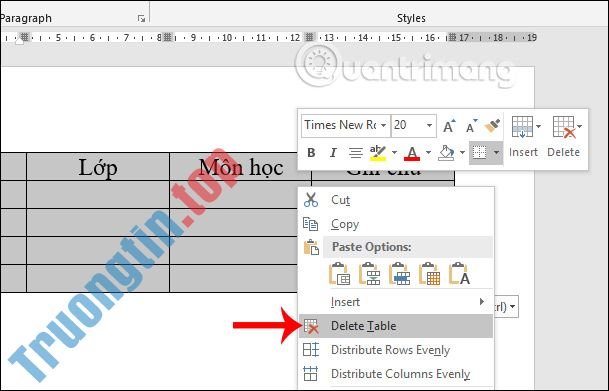Click the paste clipboard icon beside Paste Options
Screen dimensions: 609x391
tap(311, 247)
